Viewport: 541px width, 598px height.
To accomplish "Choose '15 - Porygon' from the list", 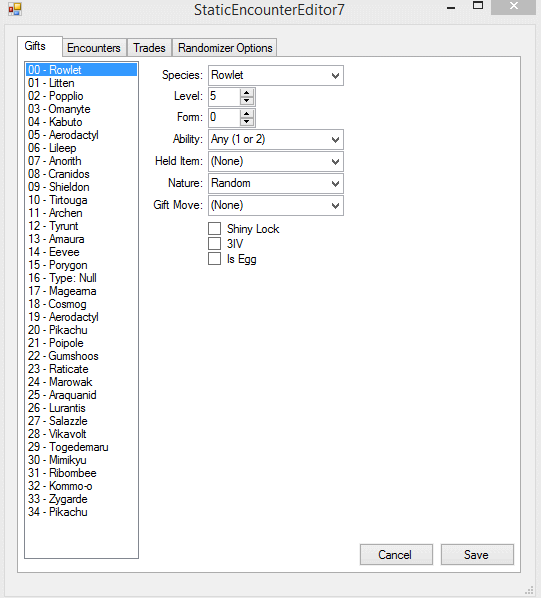I will (81, 265).
